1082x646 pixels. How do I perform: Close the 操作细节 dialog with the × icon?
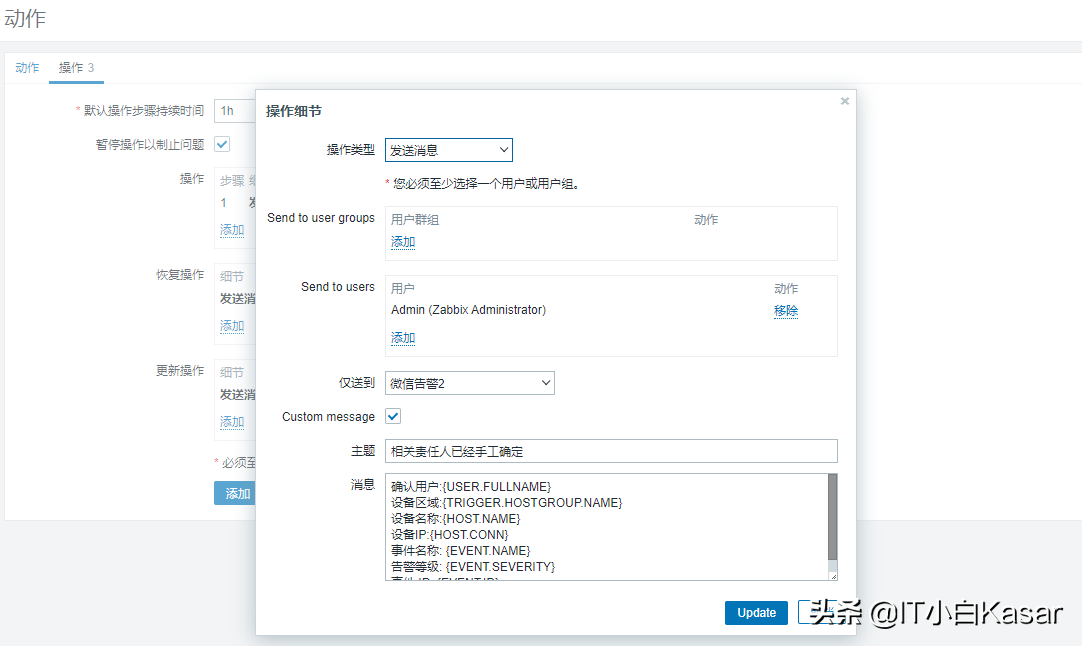[x=844, y=101]
